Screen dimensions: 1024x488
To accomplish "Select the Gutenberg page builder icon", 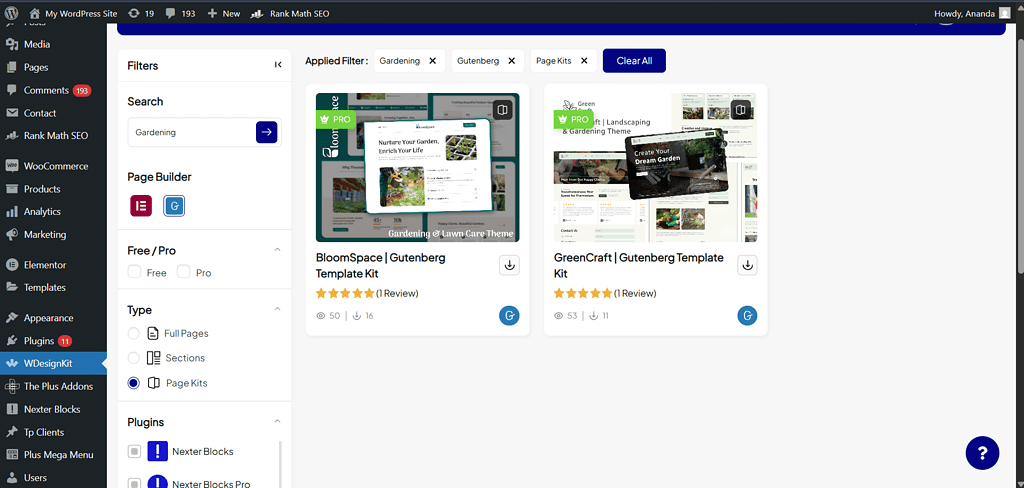I will pyautogui.click(x=174, y=206).
